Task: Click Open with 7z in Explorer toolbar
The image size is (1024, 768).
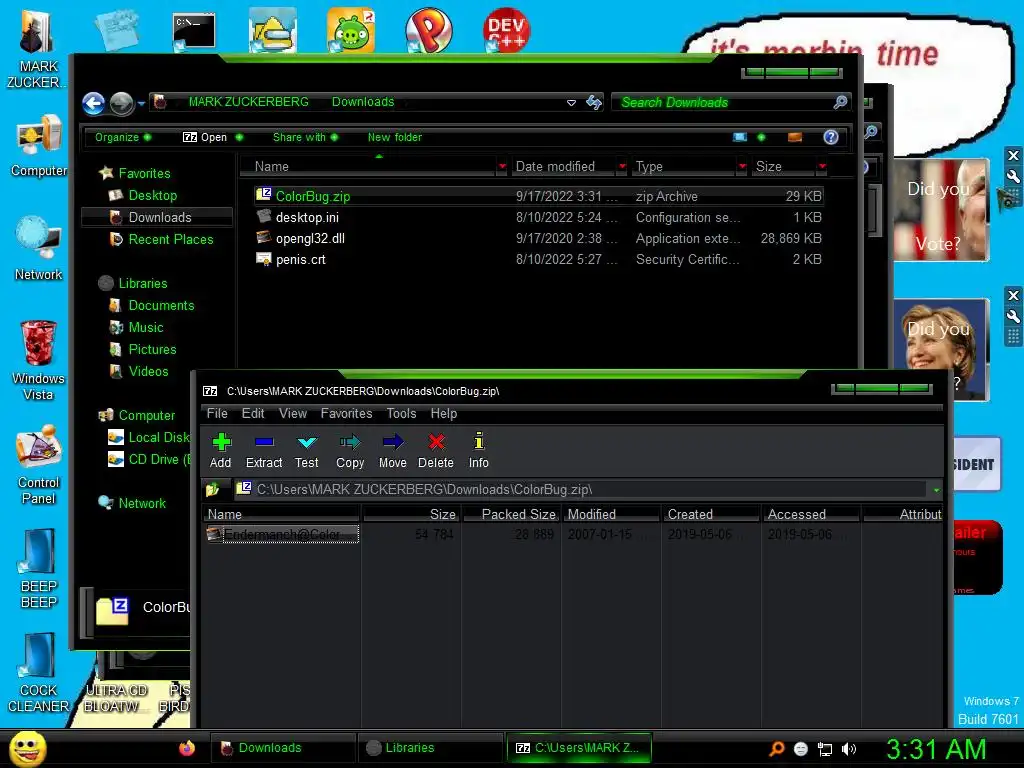Action: (x=204, y=137)
